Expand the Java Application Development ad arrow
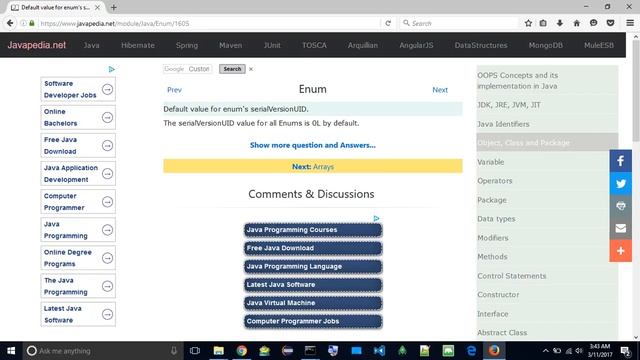The height and width of the screenshot is (360, 640). pyautogui.click(x=107, y=174)
